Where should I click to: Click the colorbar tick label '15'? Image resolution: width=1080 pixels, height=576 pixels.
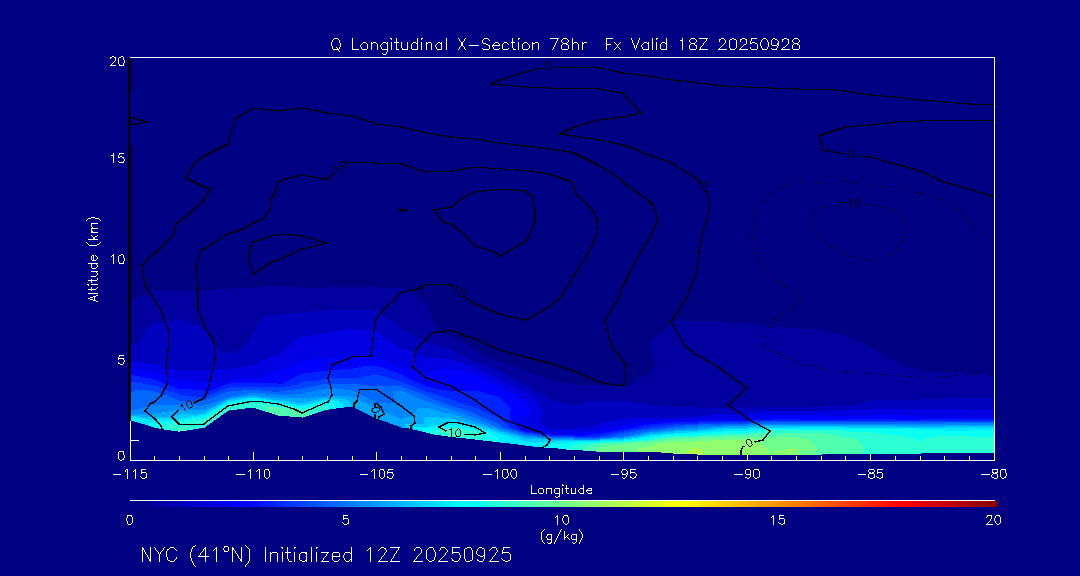(x=777, y=520)
